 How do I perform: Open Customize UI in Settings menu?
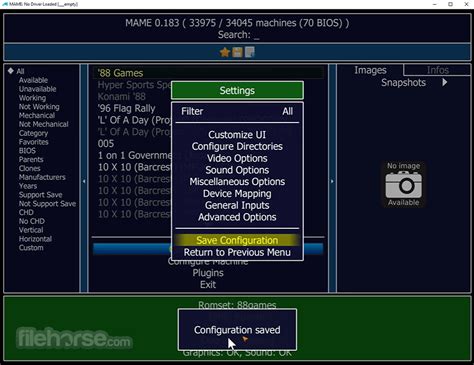(237, 135)
